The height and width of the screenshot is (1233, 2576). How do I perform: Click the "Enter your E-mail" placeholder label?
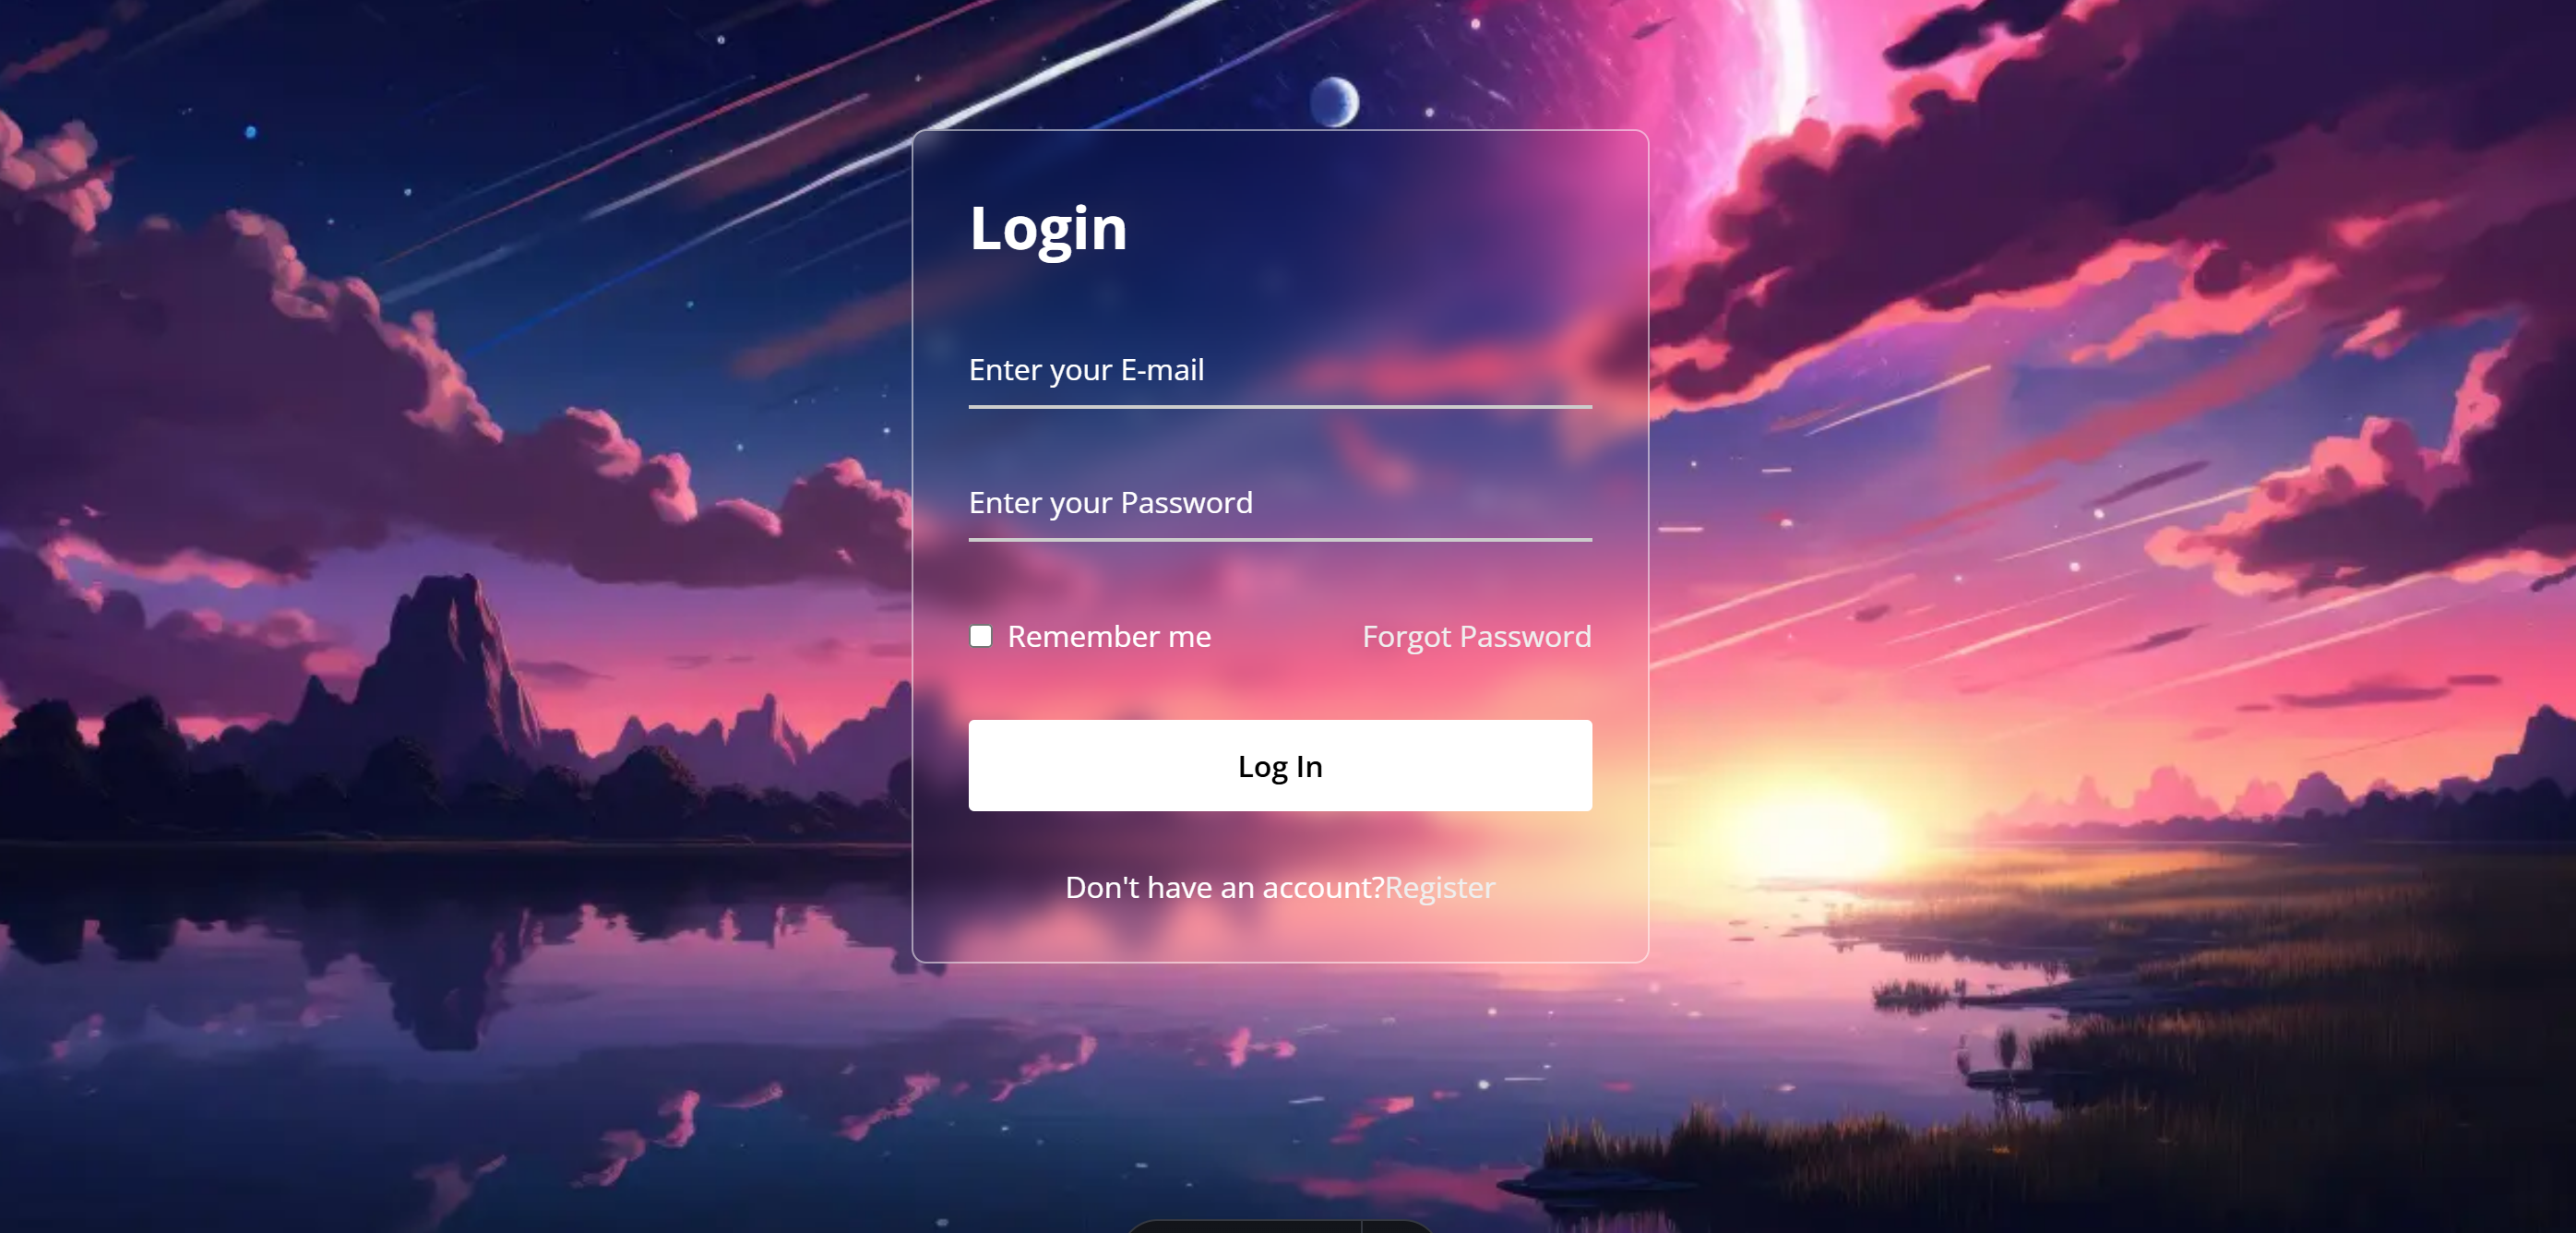[x=1086, y=371]
